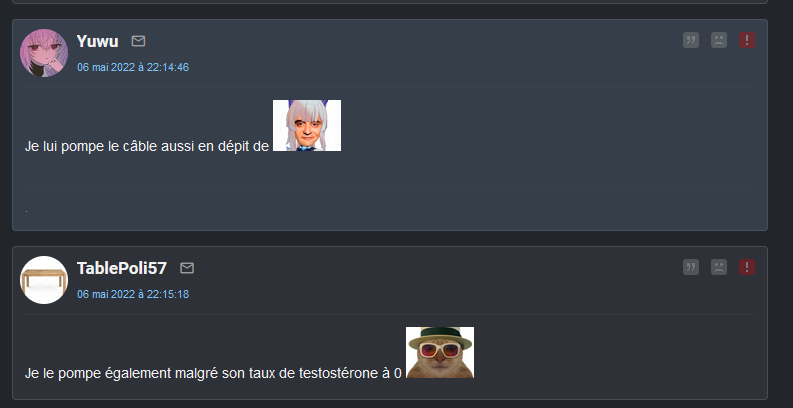Click the text 'Je lui pompe le câble aussi'
793x408 pixels.
(108, 147)
